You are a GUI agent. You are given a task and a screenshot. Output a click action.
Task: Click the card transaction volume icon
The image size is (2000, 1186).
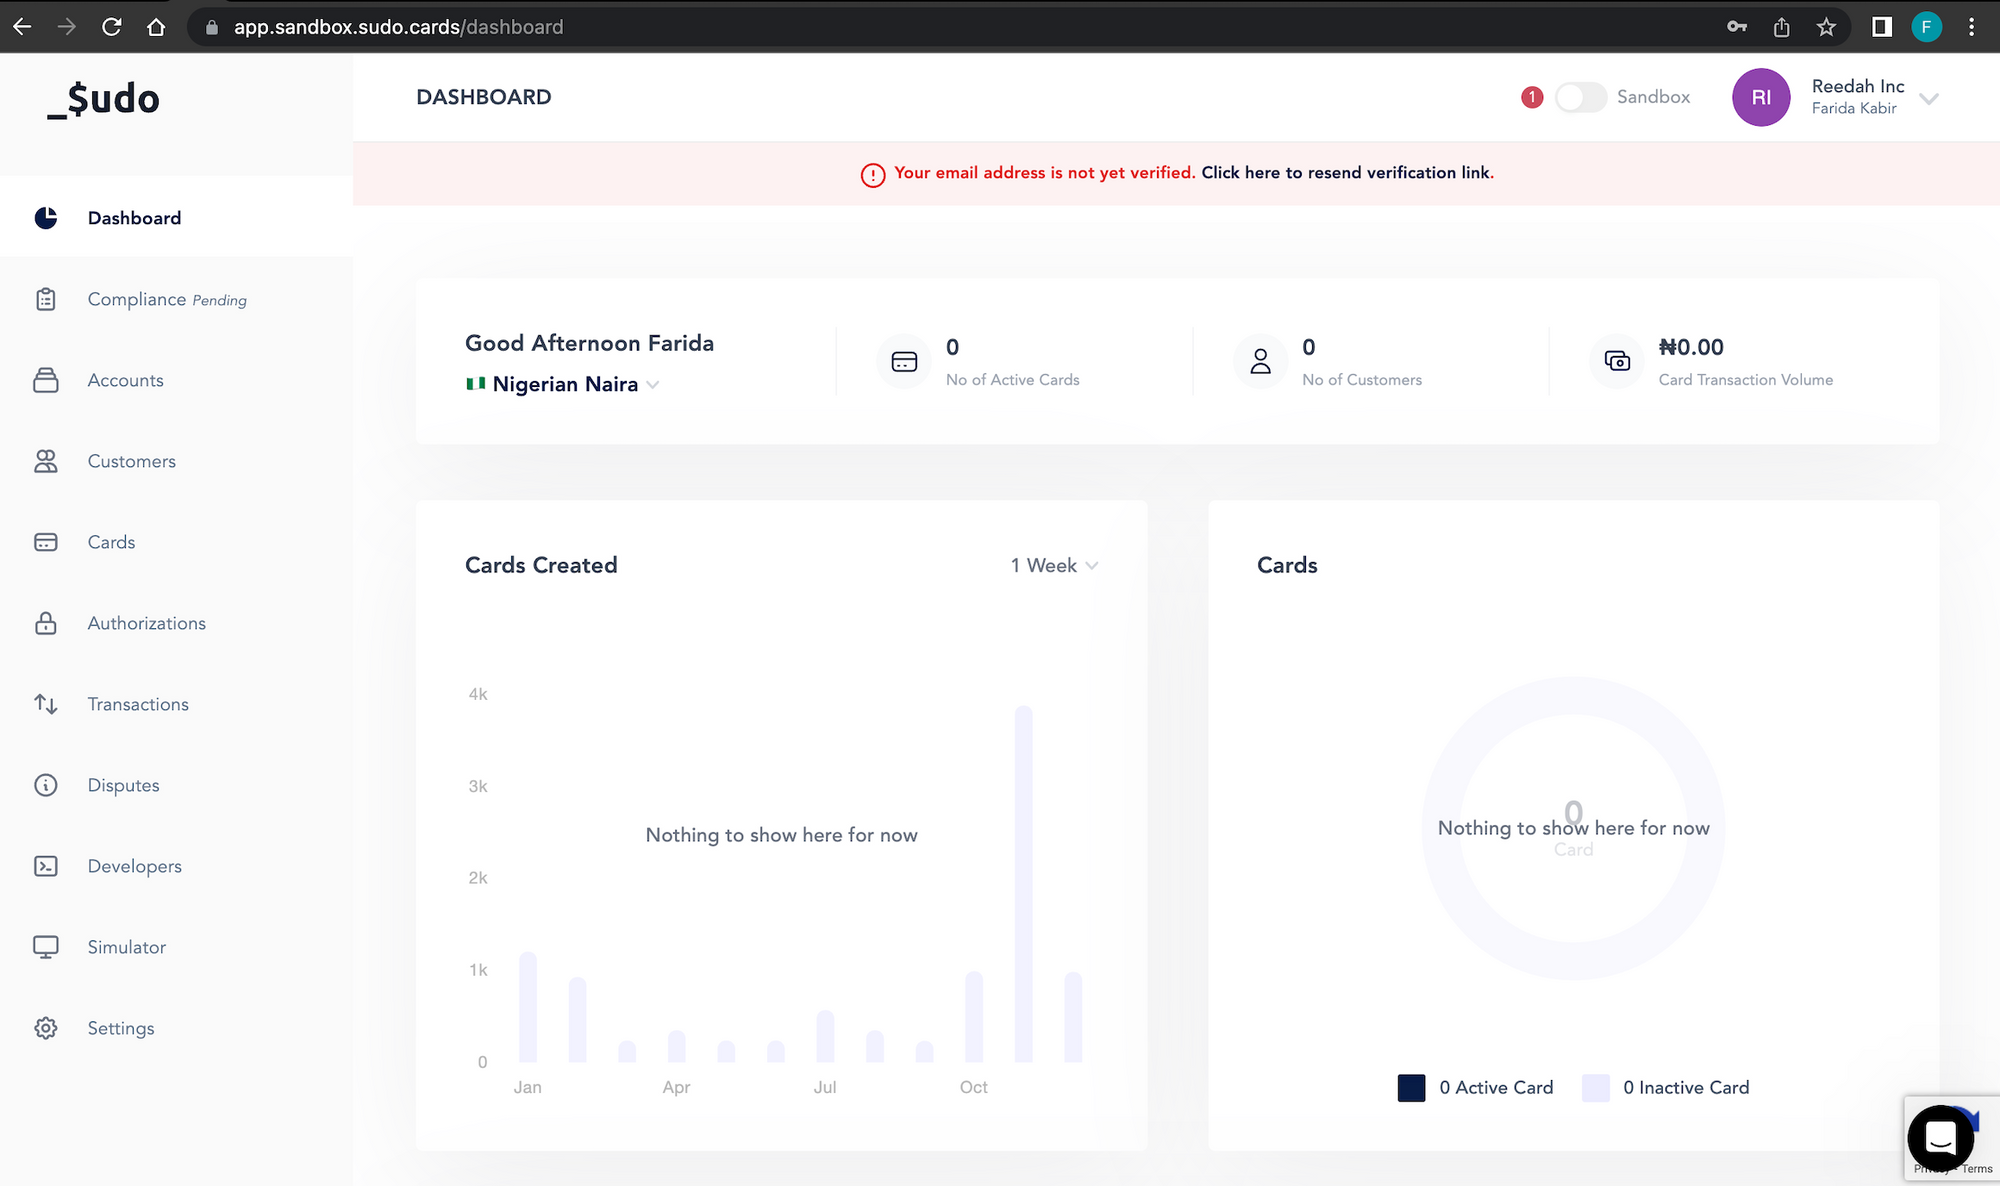pyautogui.click(x=1619, y=361)
